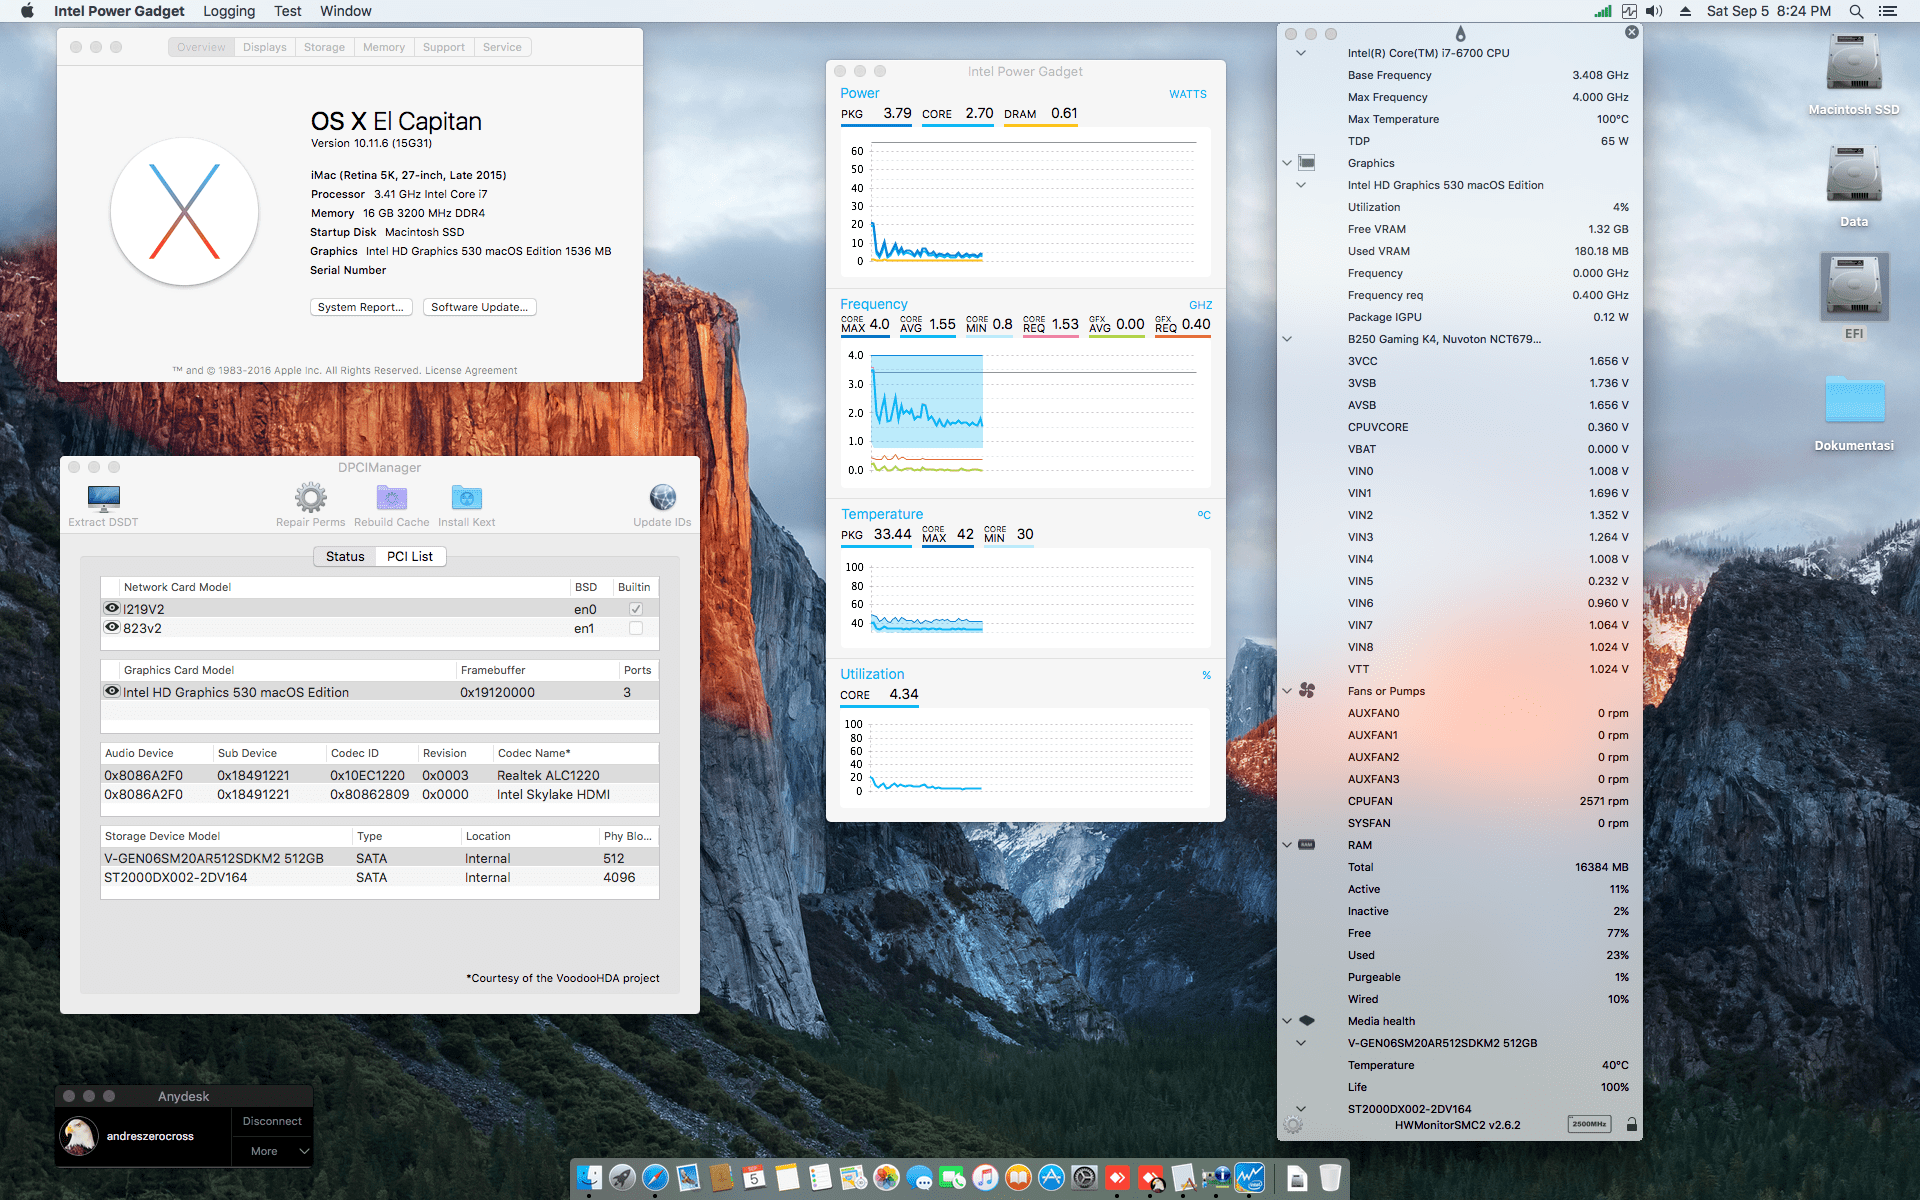Switch to the Storage tab
The height and width of the screenshot is (1200, 1920).
[x=325, y=47]
